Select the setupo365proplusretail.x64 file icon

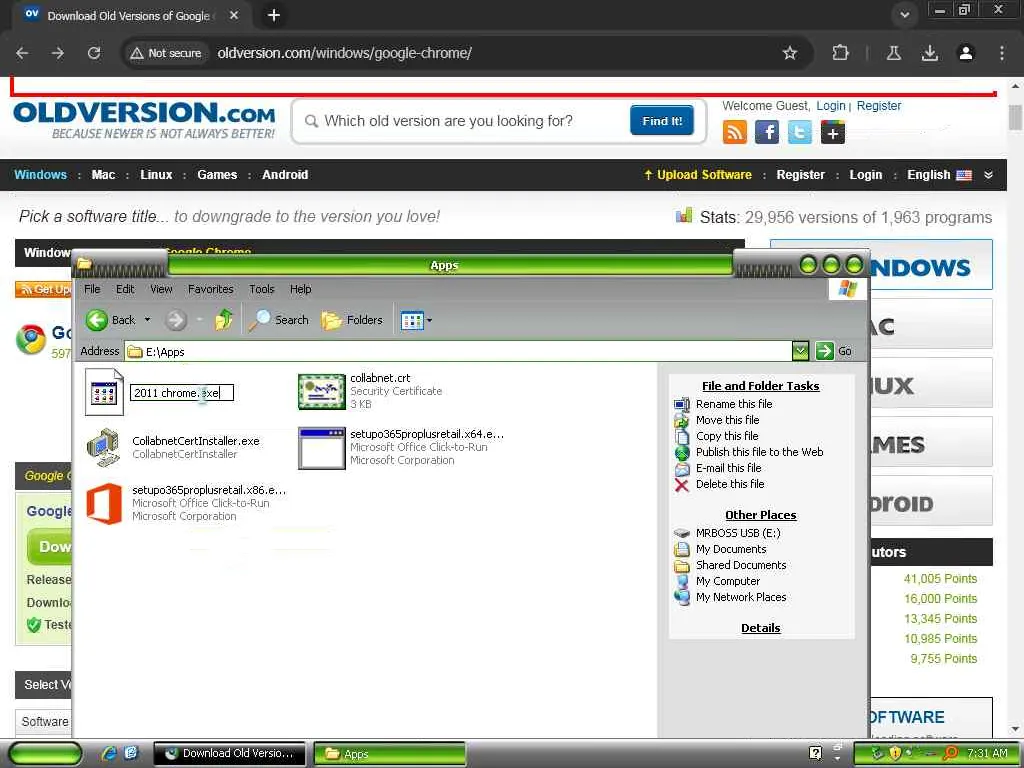tap(321, 448)
